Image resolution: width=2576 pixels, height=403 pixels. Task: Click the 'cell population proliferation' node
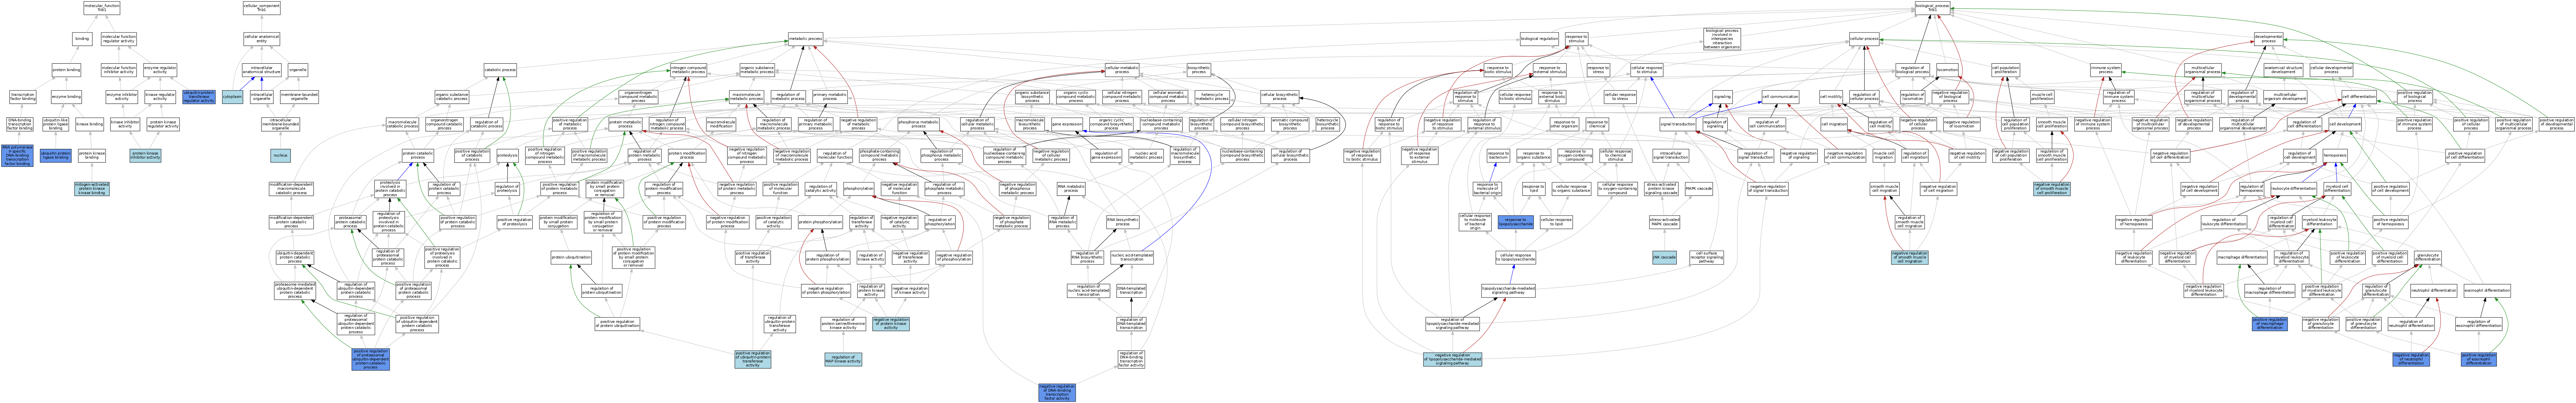coord(2006,70)
